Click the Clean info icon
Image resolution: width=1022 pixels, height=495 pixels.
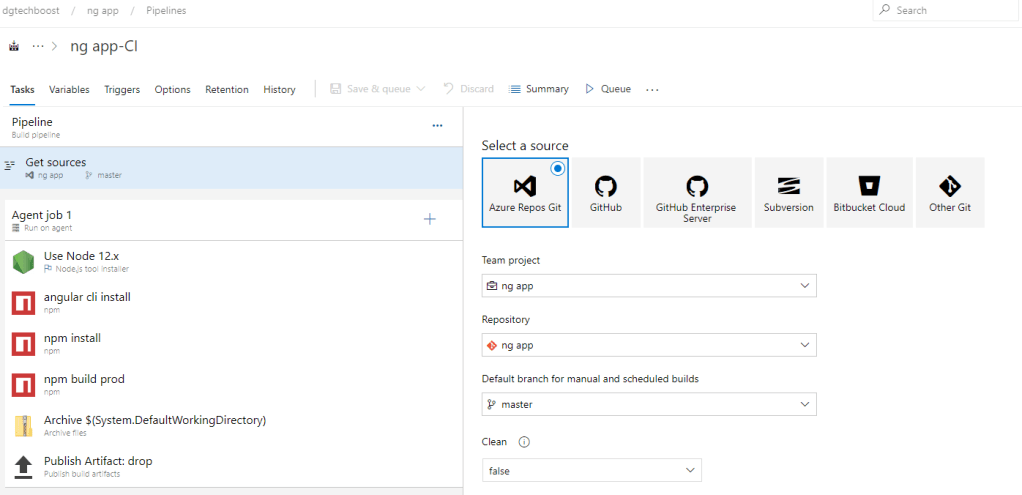pos(524,442)
